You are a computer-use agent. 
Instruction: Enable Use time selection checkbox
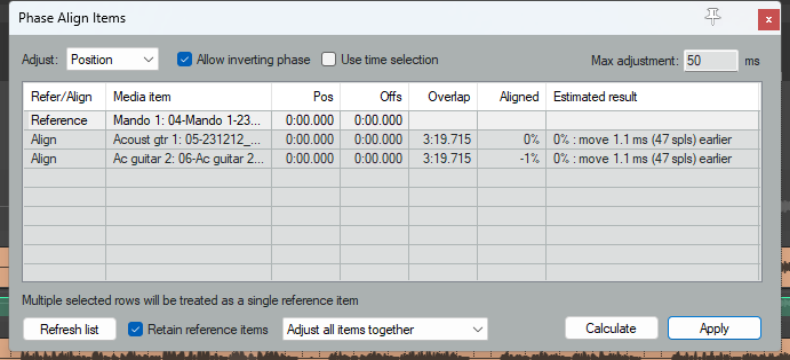click(x=329, y=59)
